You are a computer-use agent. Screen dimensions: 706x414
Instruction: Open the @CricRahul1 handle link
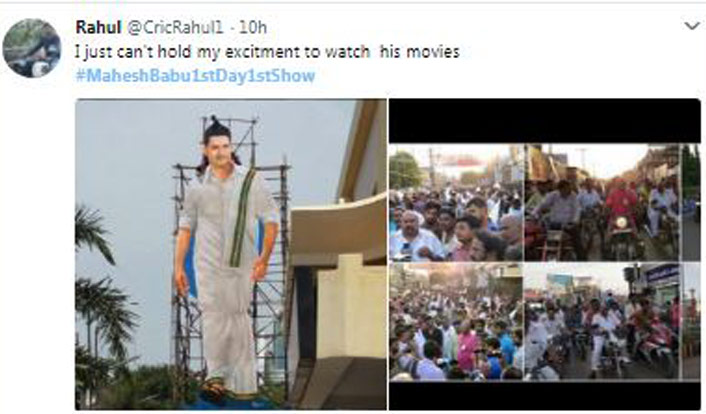pyautogui.click(x=175, y=27)
